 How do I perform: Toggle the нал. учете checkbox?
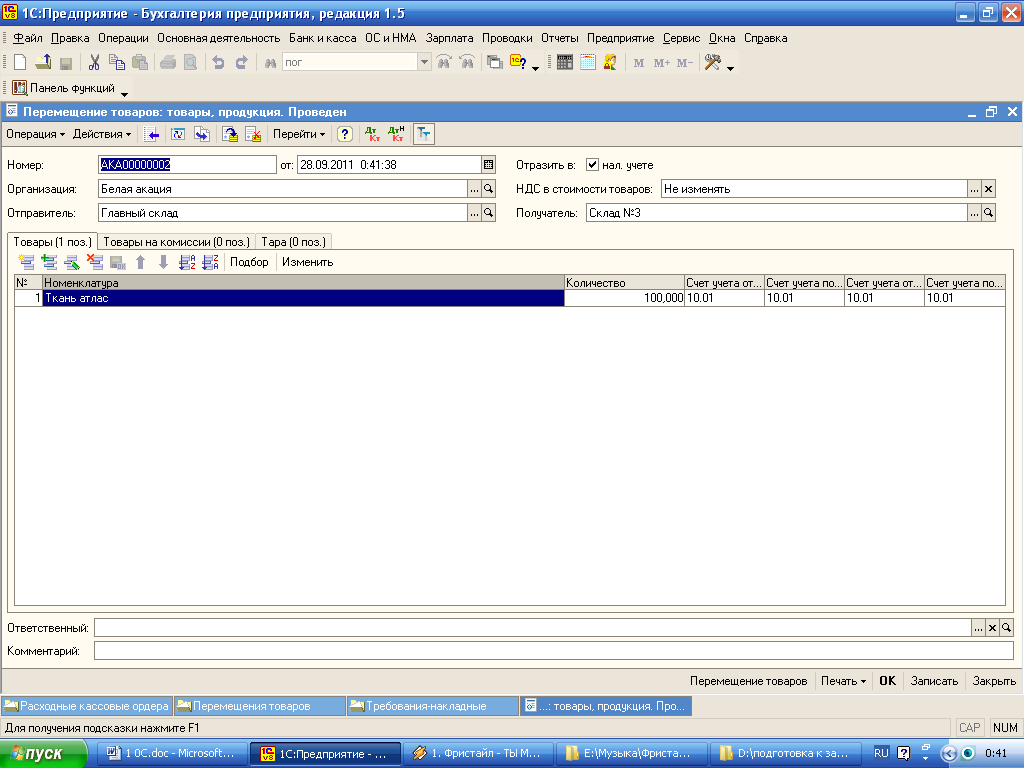(x=592, y=165)
